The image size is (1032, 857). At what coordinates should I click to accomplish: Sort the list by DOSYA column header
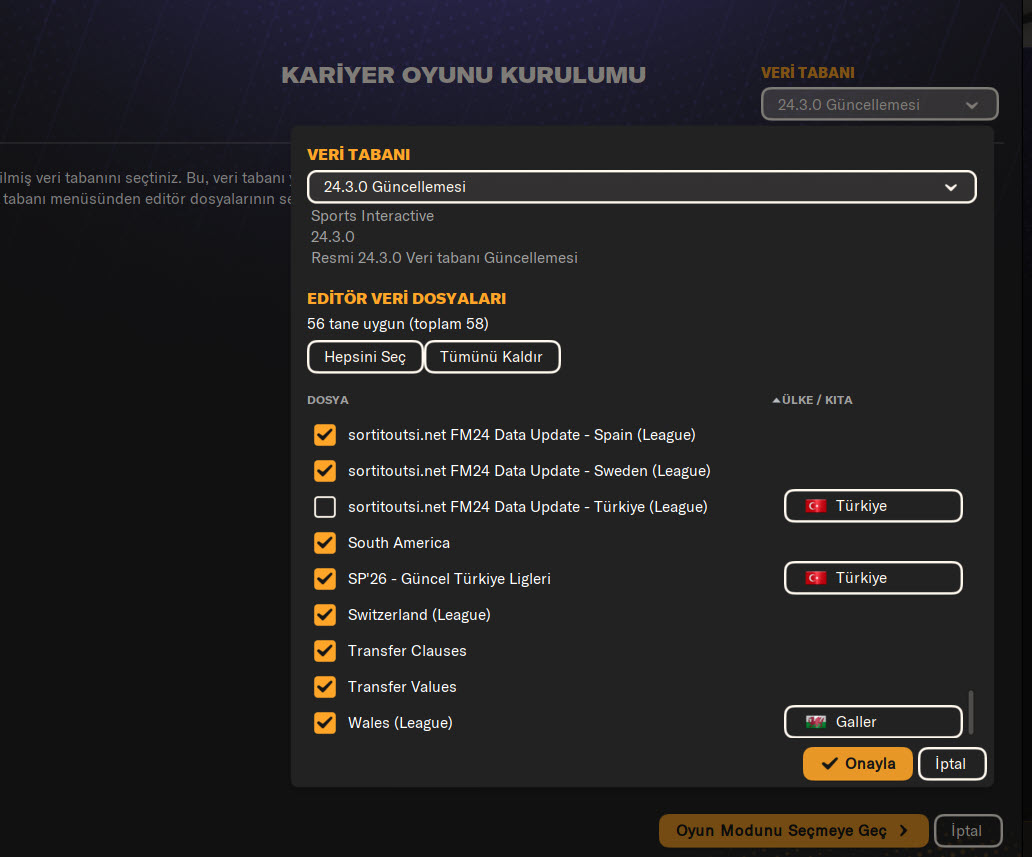click(x=328, y=400)
